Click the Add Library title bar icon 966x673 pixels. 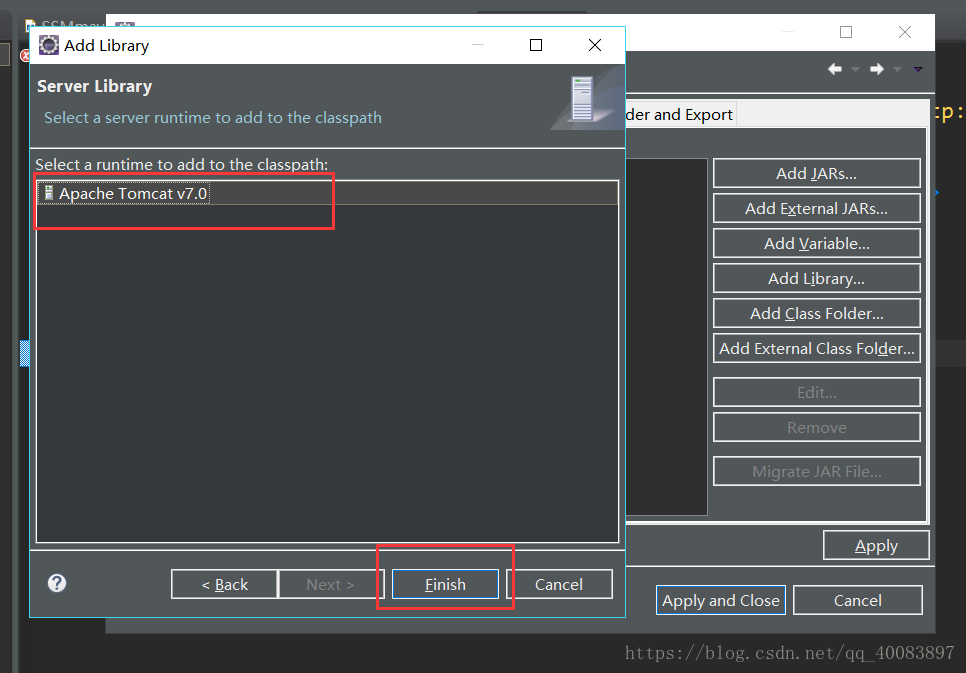tap(49, 45)
